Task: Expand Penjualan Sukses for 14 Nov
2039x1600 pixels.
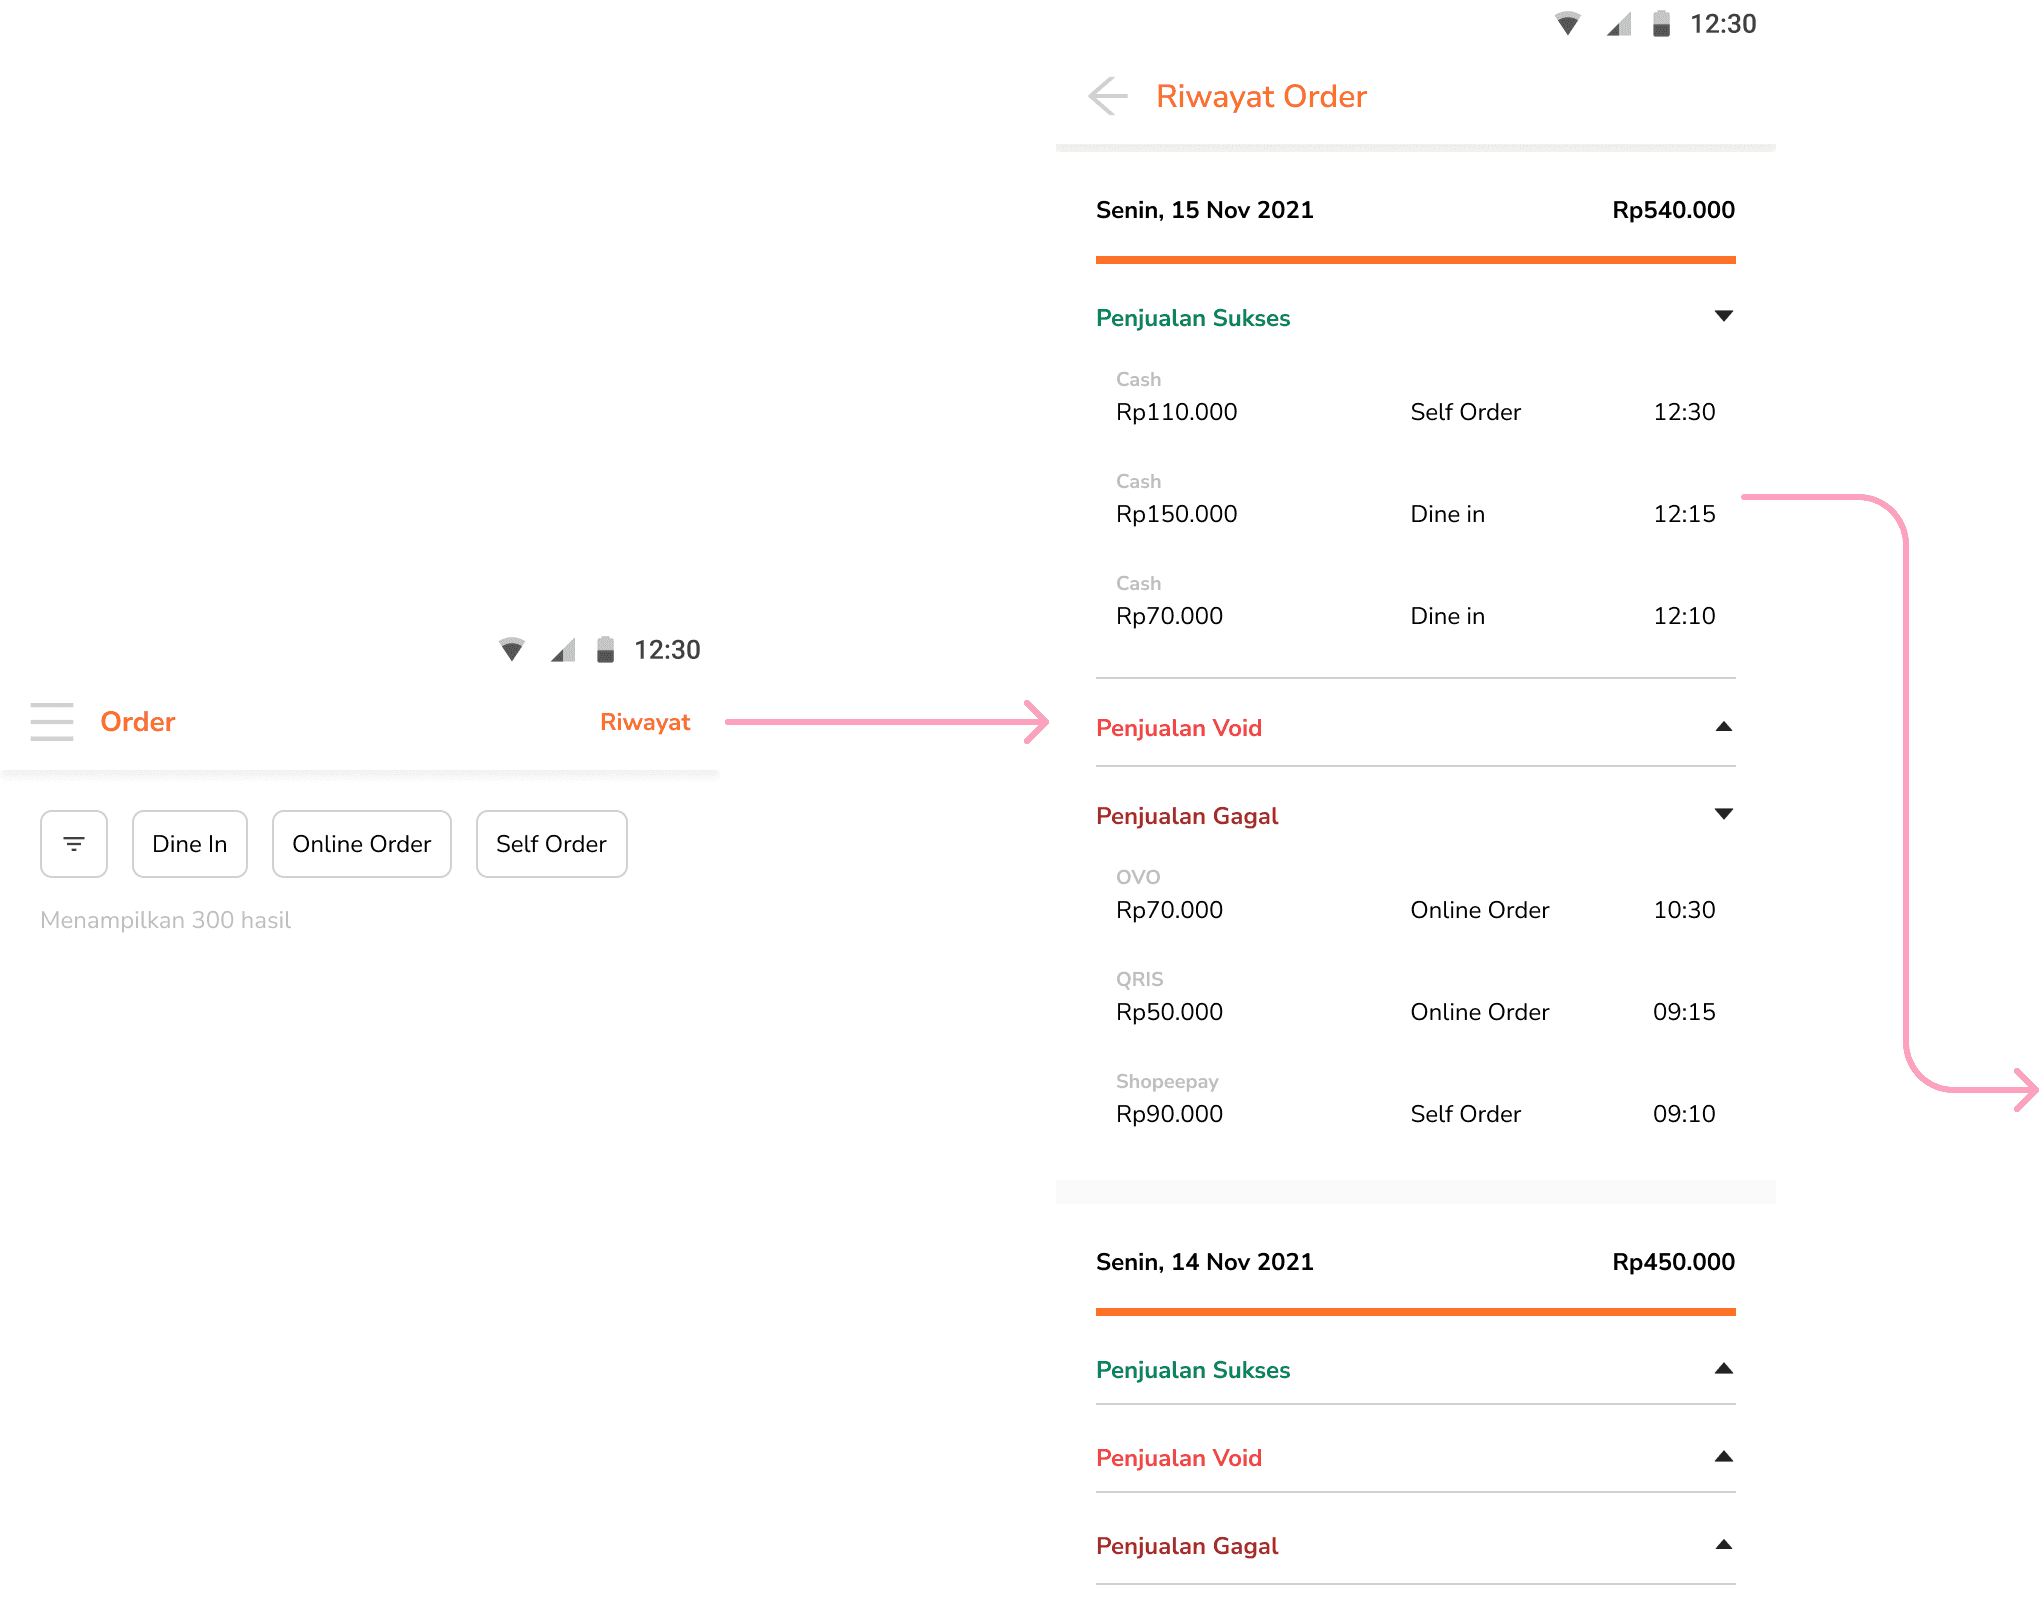Action: tap(1723, 1369)
